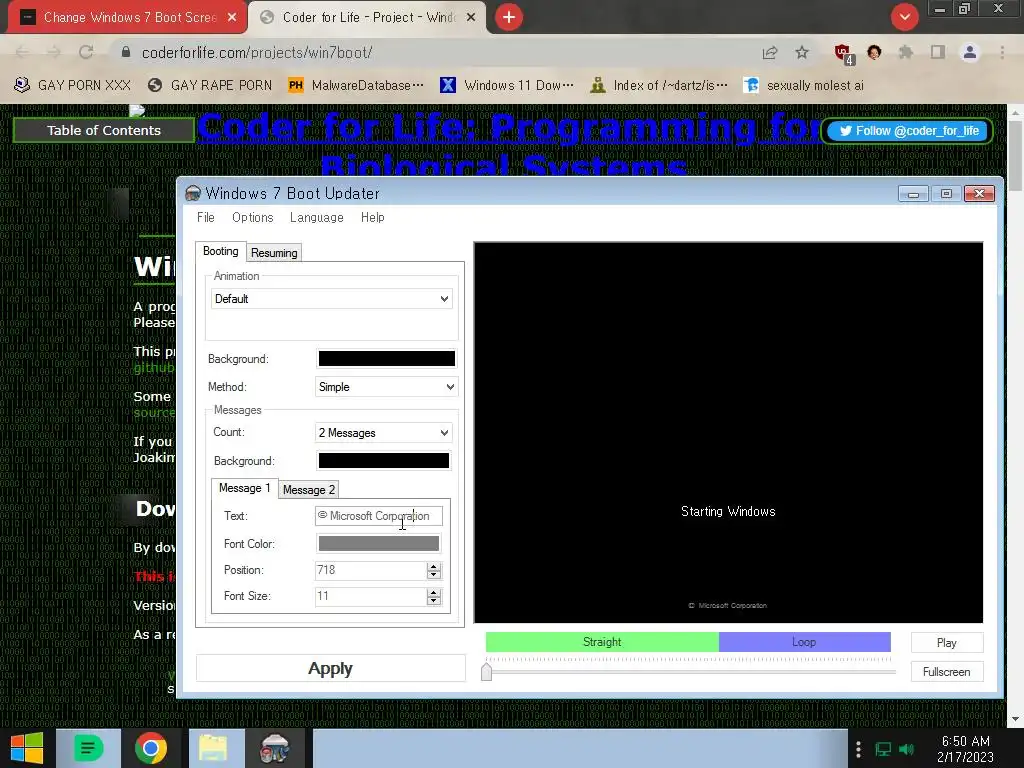Click the message Text input field

point(379,516)
